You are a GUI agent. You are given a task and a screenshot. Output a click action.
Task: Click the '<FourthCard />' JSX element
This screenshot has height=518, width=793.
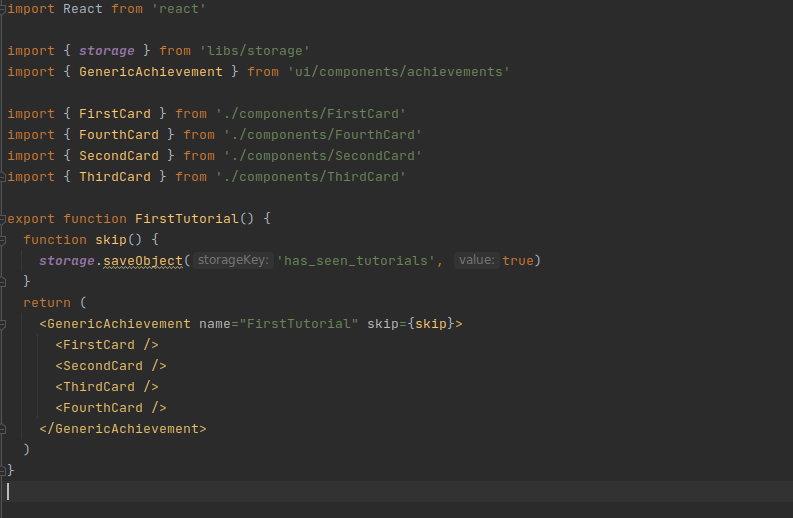111,408
